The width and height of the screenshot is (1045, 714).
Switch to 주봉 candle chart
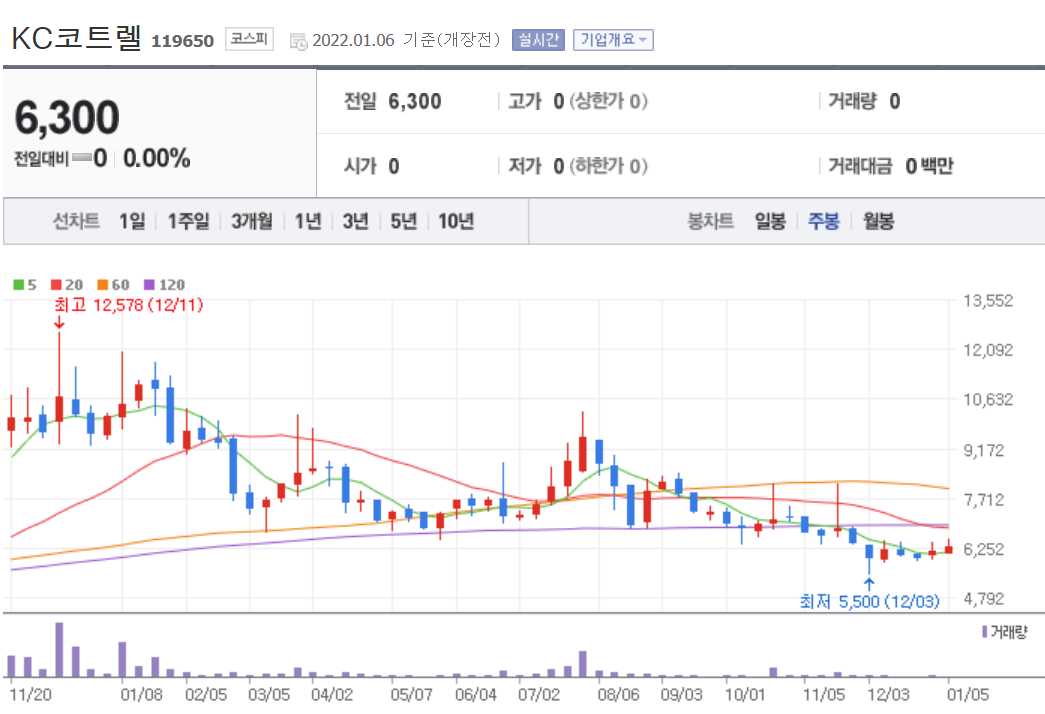coord(824,221)
